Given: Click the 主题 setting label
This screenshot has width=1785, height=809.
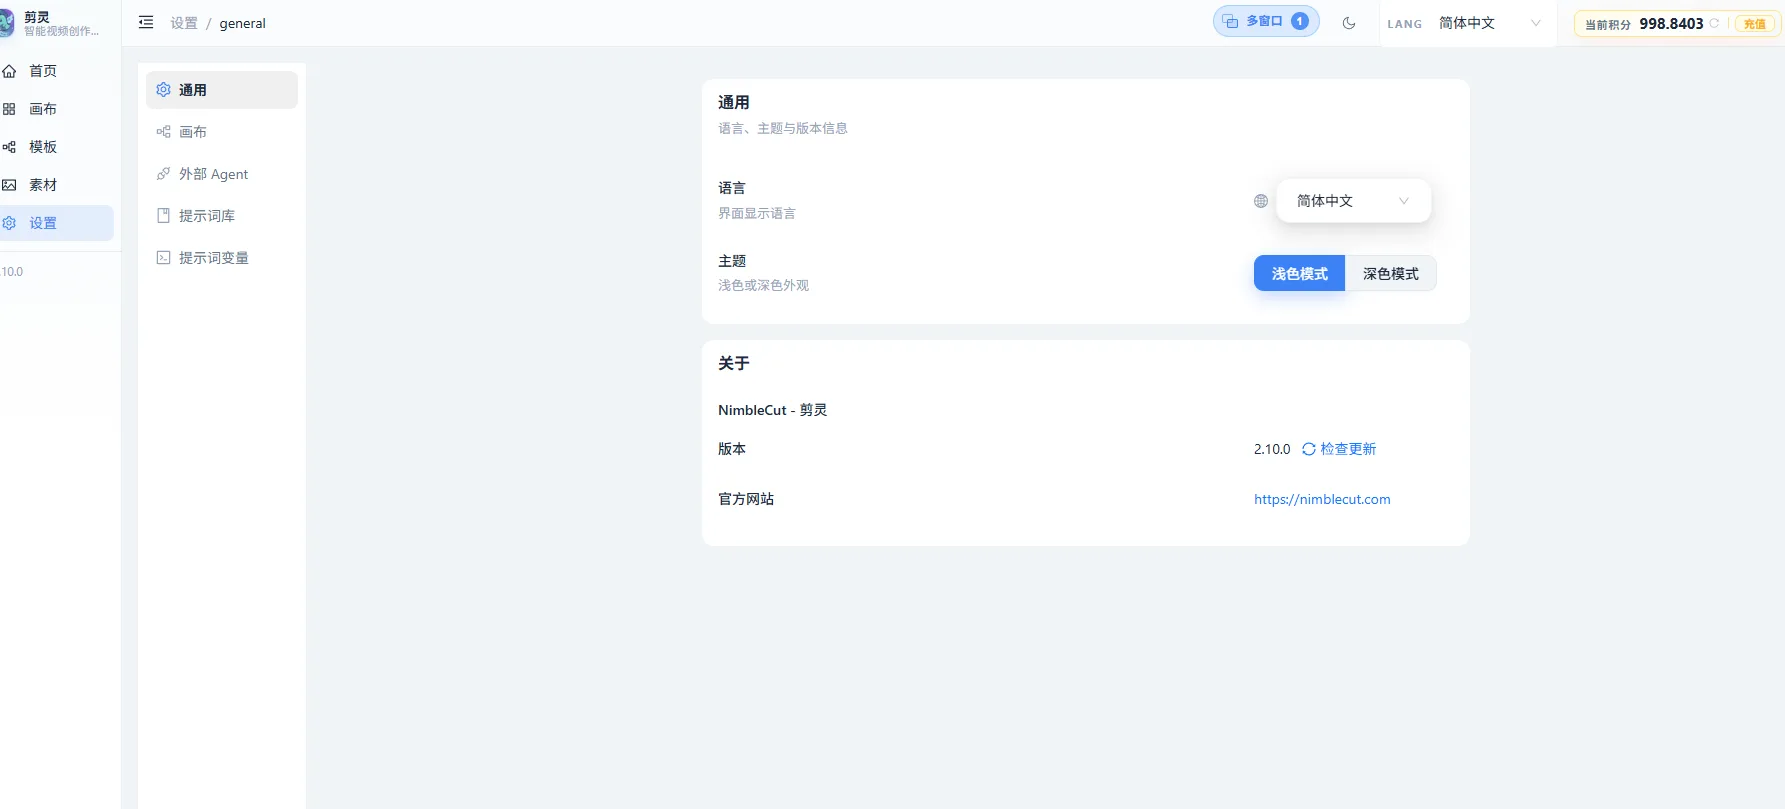Looking at the screenshot, I should coord(732,261).
